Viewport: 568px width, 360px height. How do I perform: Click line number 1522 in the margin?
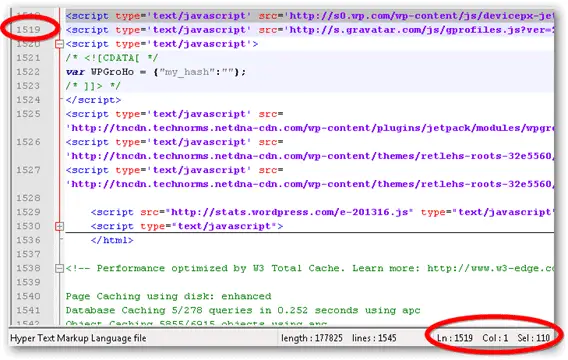[28, 72]
